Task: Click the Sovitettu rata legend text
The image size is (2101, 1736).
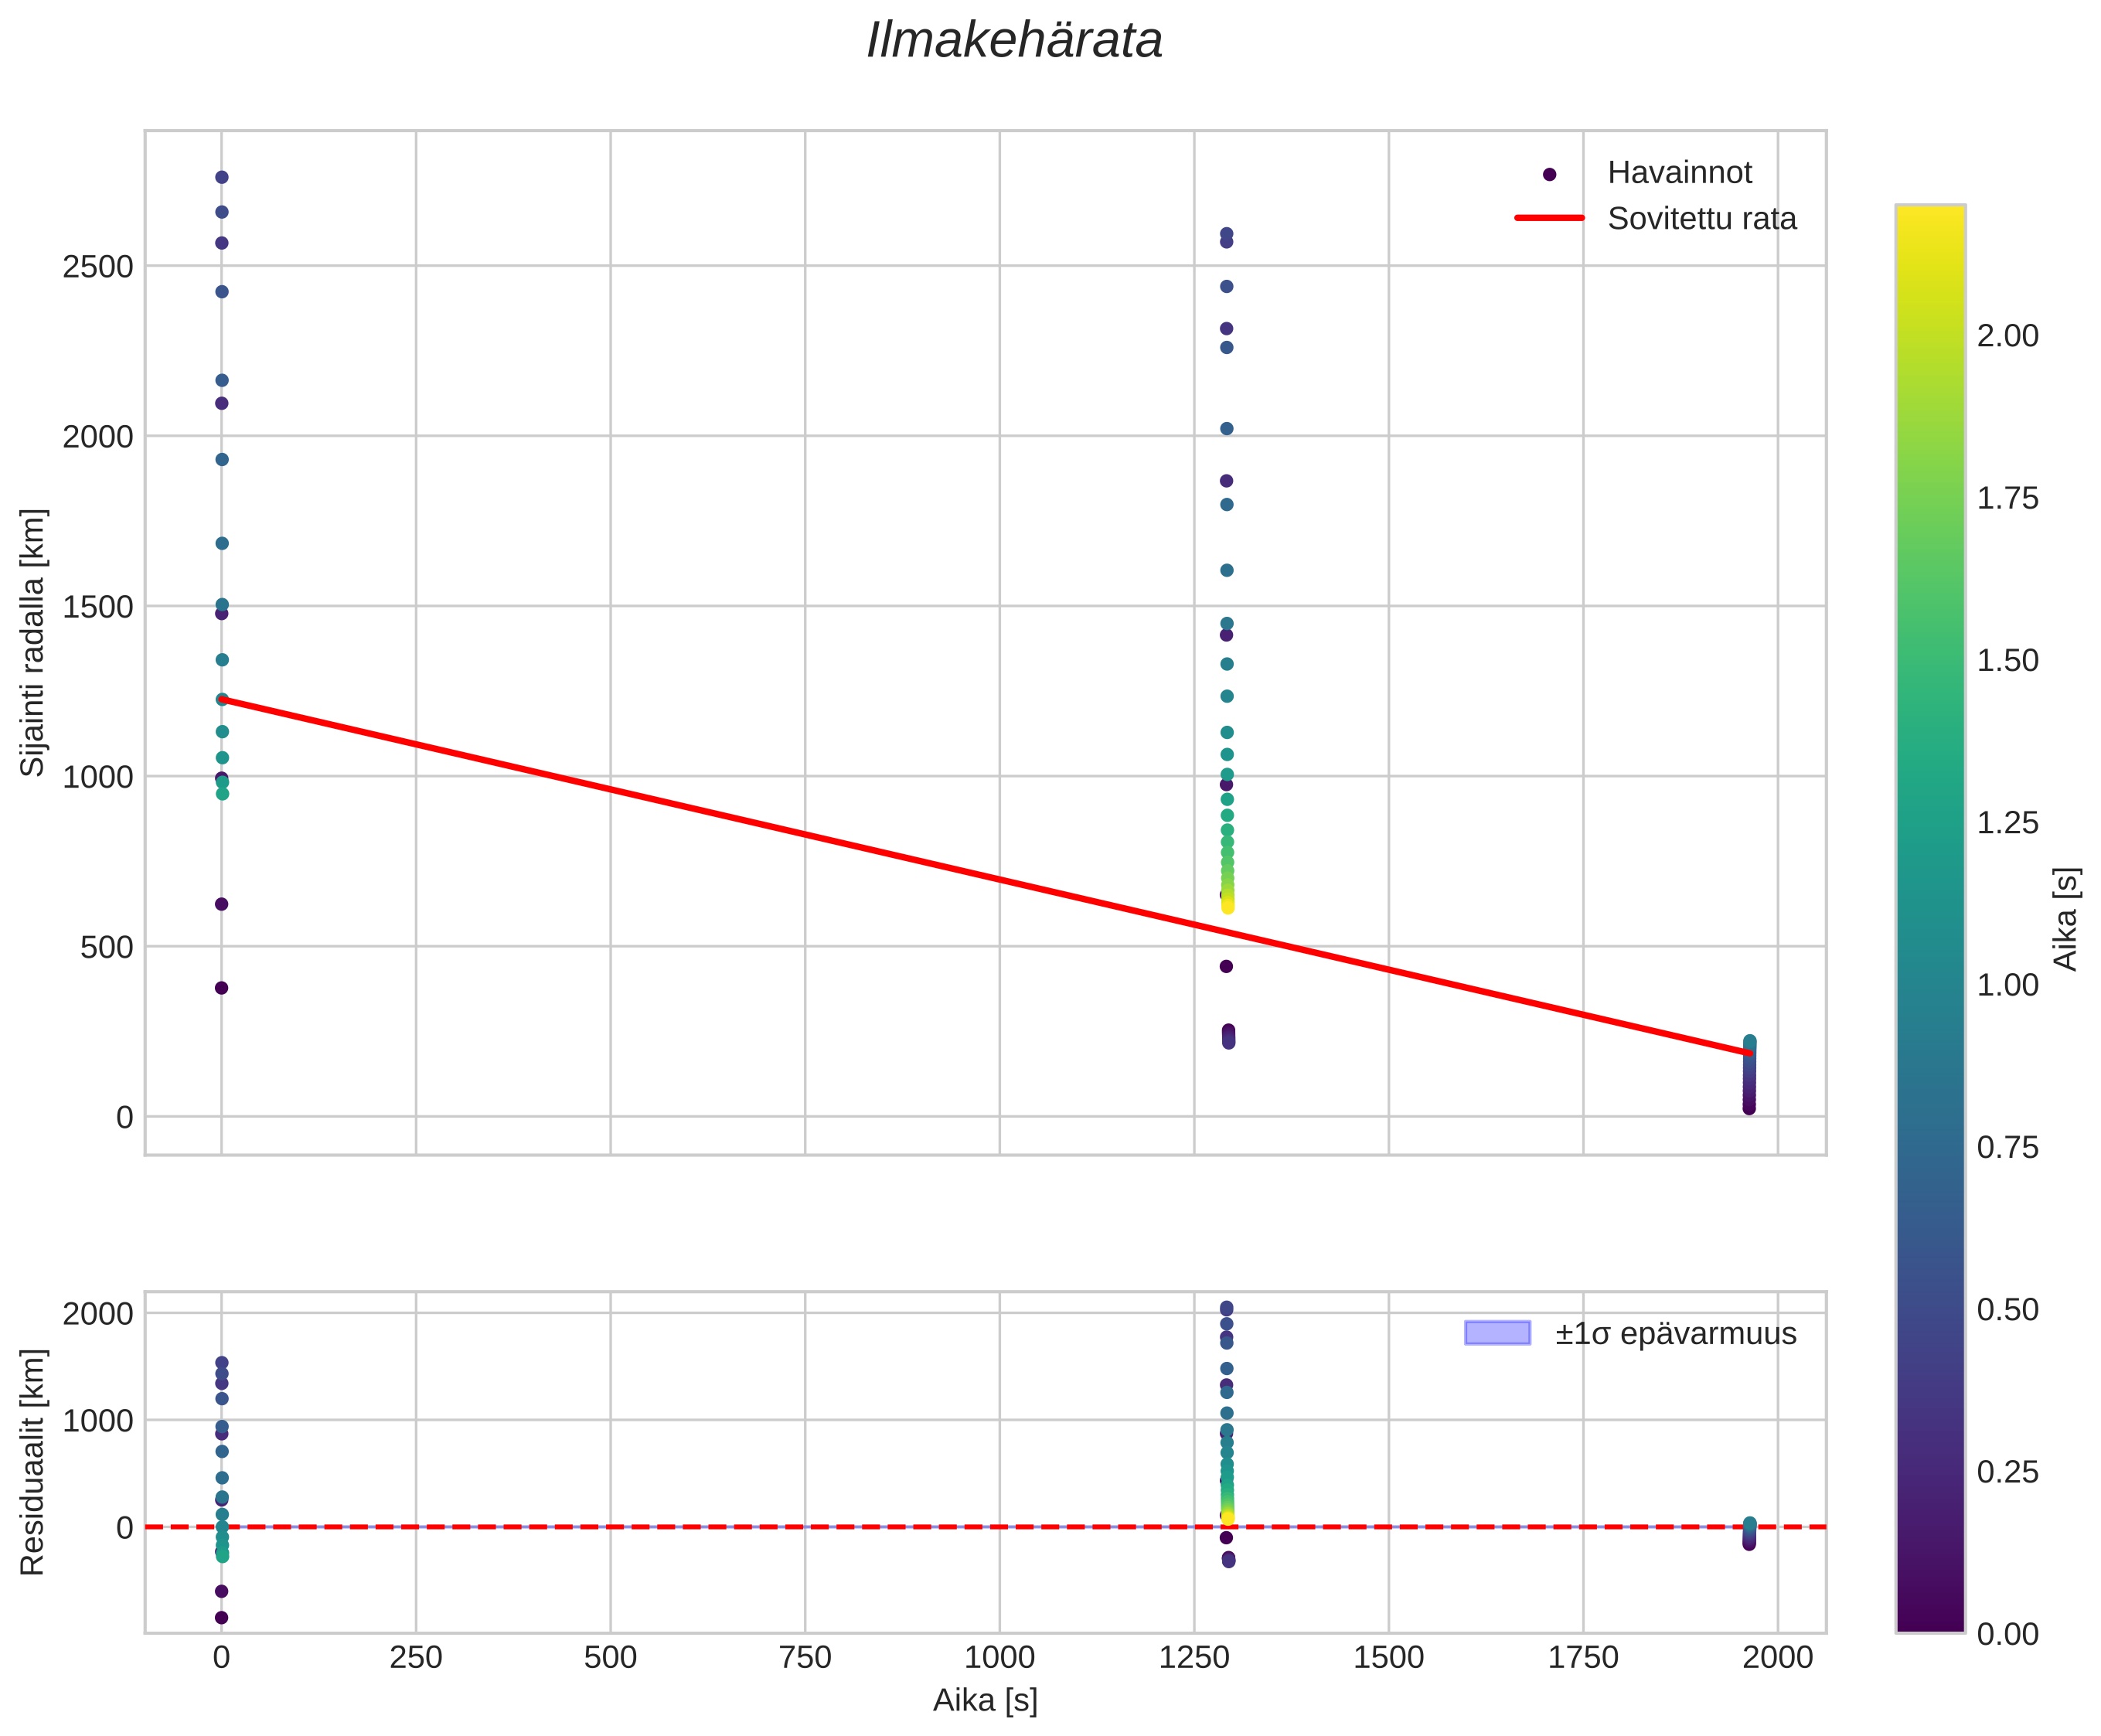Action: pyautogui.click(x=1701, y=219)
